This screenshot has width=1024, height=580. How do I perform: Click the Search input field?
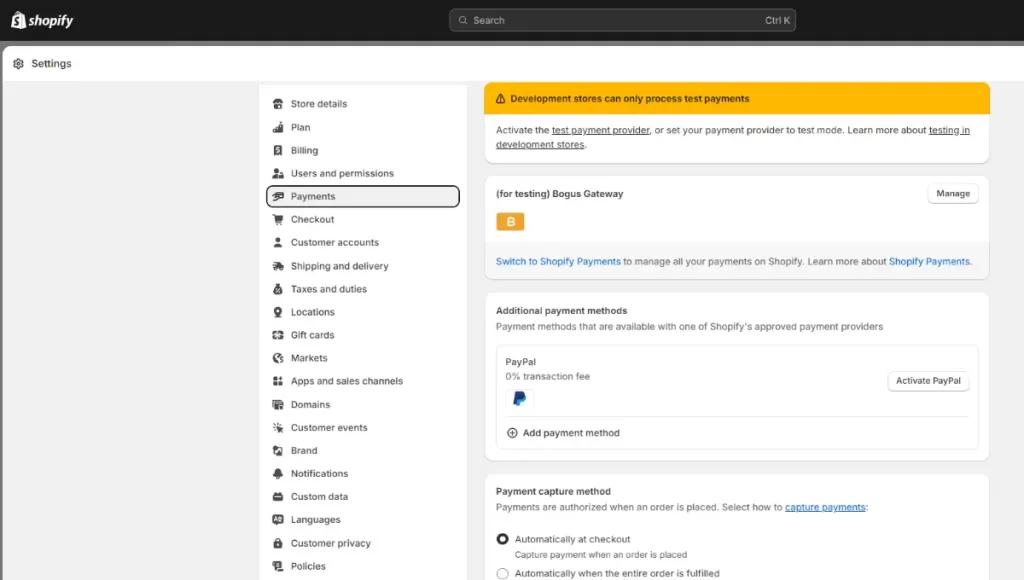pos(622,20)
